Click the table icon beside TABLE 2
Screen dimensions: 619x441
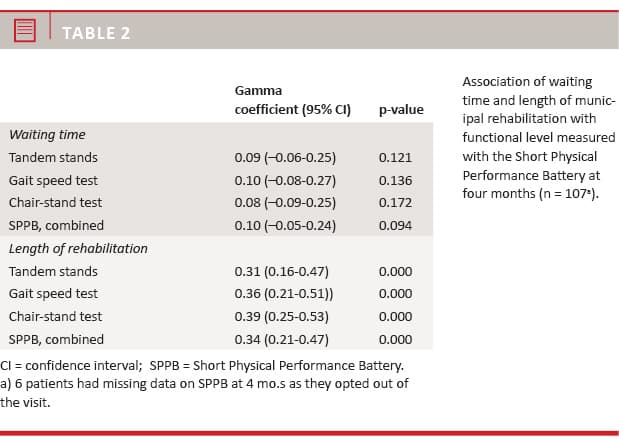click(x=26, y=33)
